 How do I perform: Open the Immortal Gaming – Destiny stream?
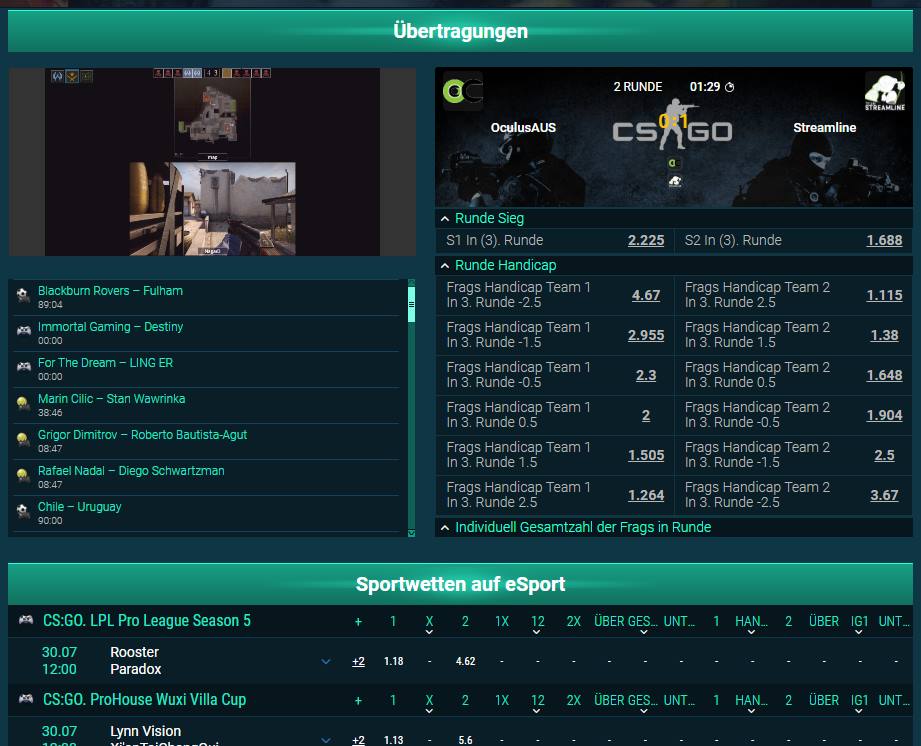coord(110,327)
